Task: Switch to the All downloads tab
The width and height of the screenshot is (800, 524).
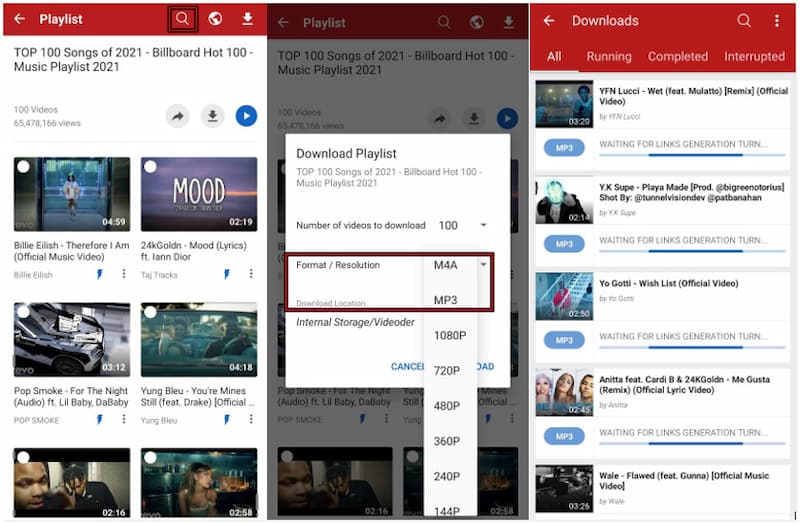Action: tap(554, 56)
